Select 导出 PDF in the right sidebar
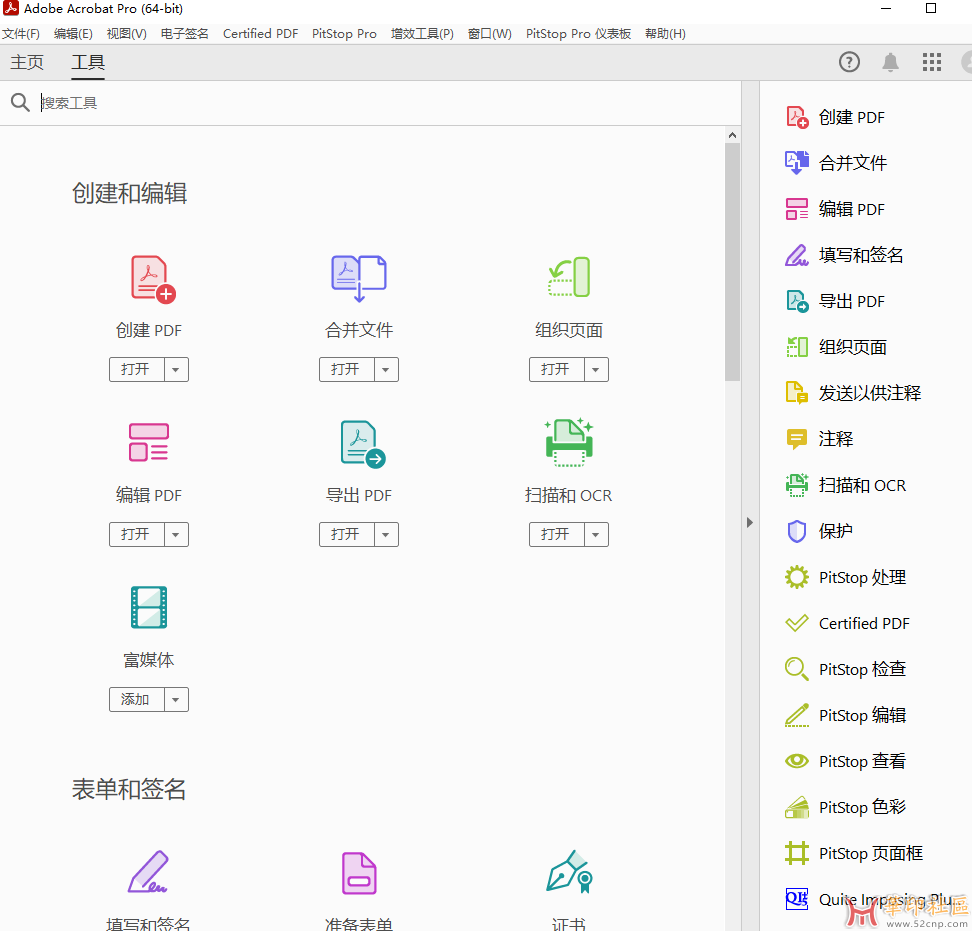Image resolution: width=972 pixels, height=931 pixels. click(x=836, y=301)
